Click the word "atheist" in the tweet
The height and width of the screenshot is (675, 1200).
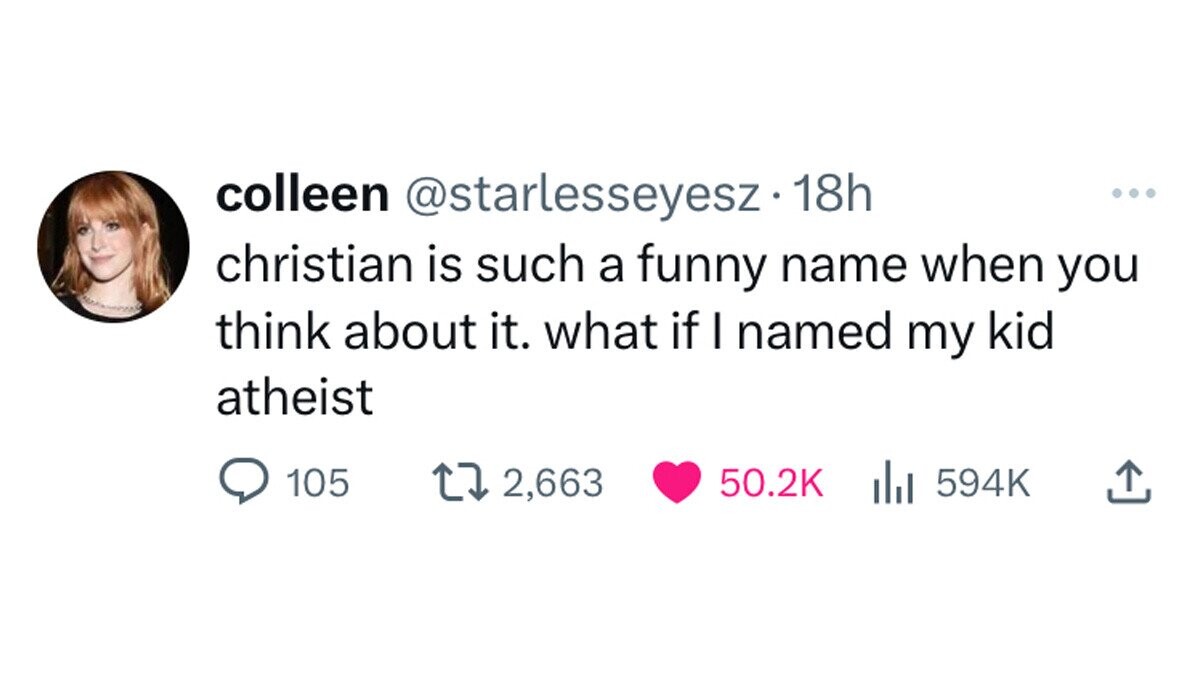click(294, 399)
